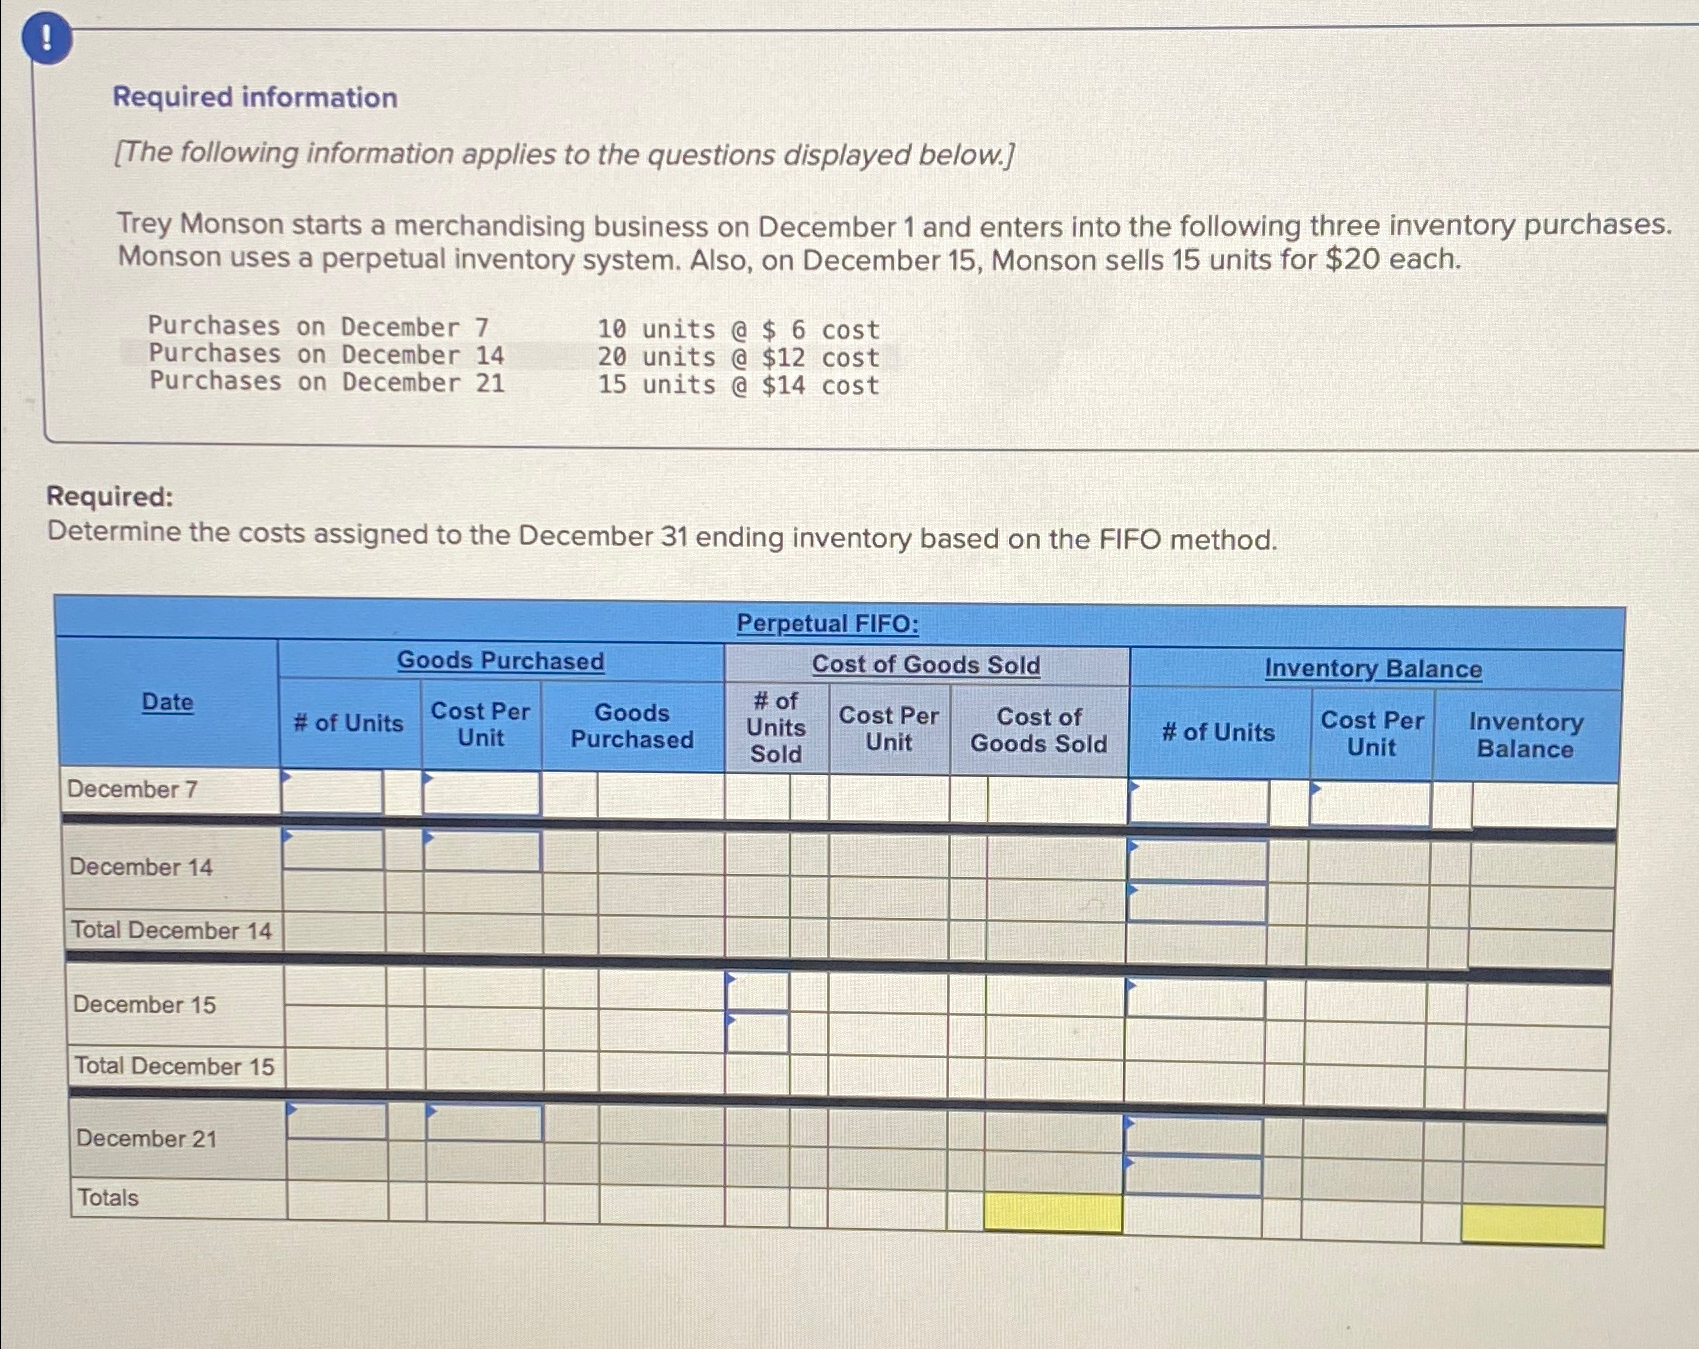This screenshot has height=1349, width=1699.
Task: Click the Goods Purchased column header
Action: (x=500, y=661)
